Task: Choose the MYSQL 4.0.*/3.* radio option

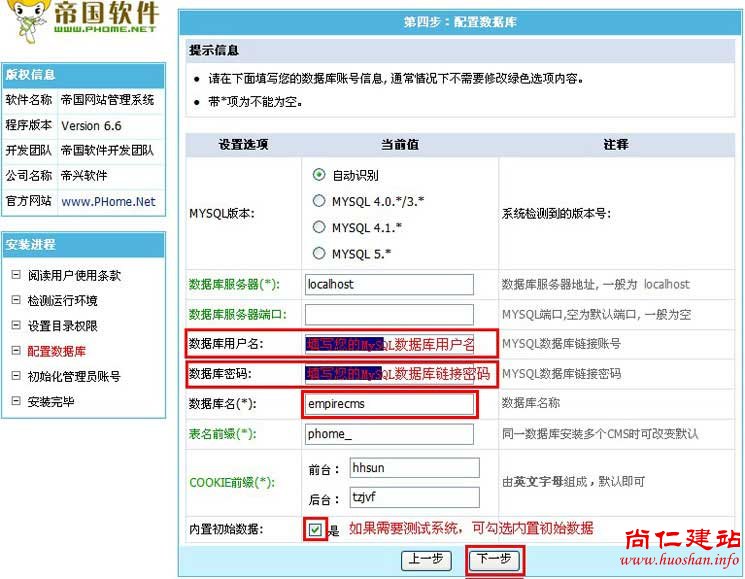Action: (x=320, y=200)
